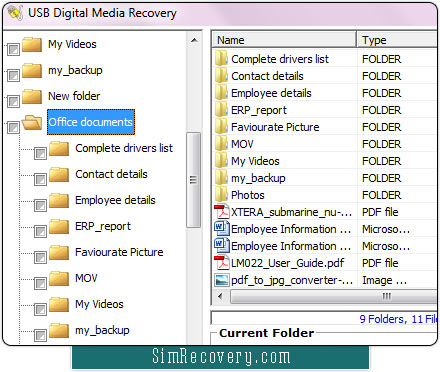Select the MOV folder row in file list
This screenshot has height=372, width=440.
[x=324, y=144]
